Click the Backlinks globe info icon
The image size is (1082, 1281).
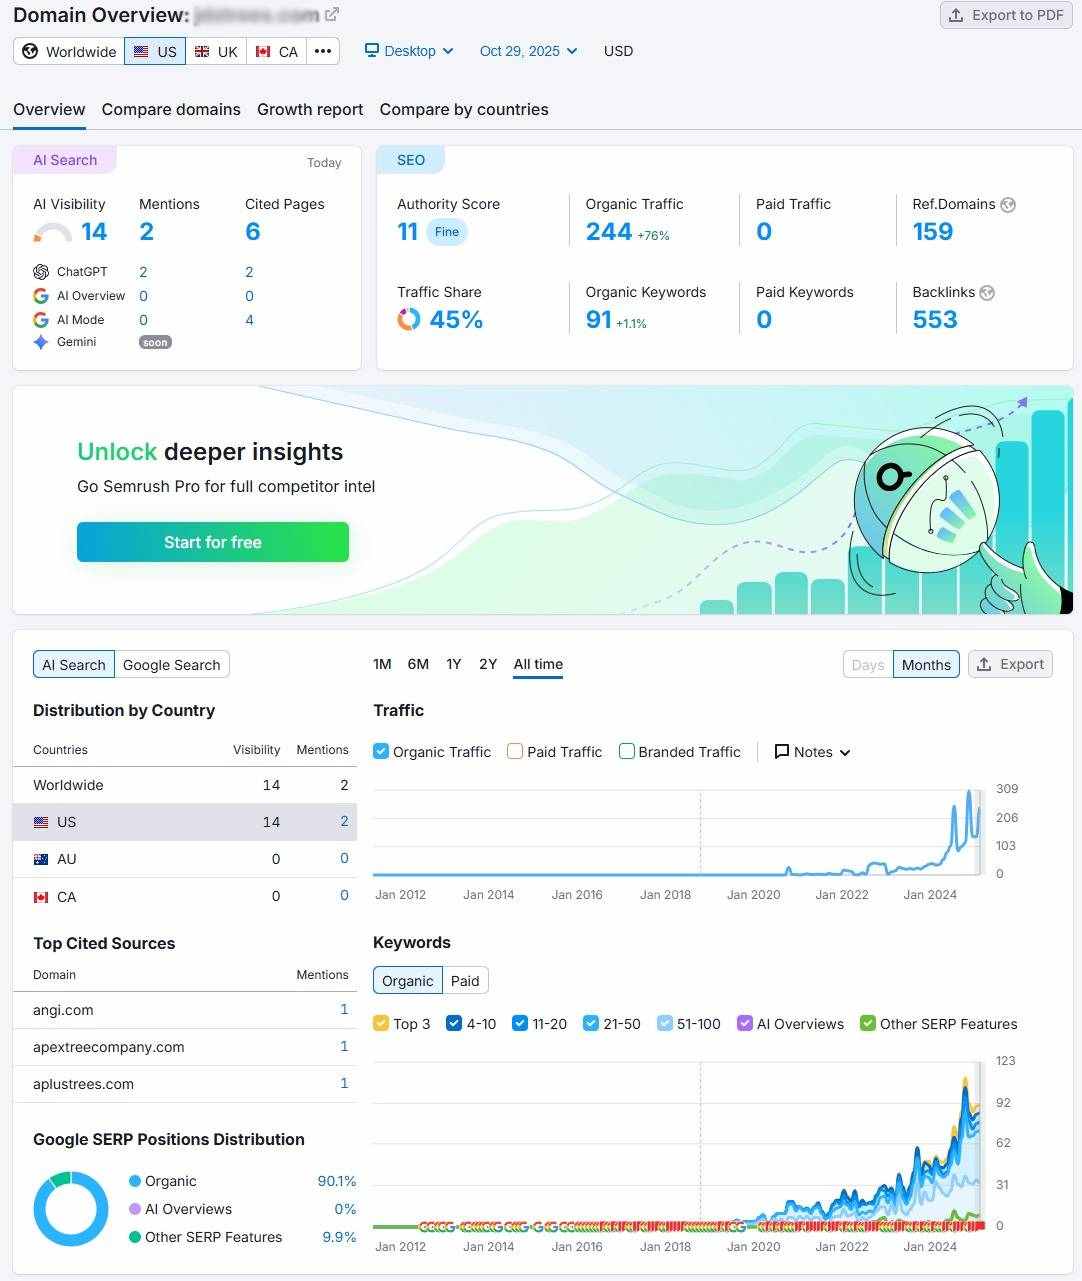[x=987, y=292]
